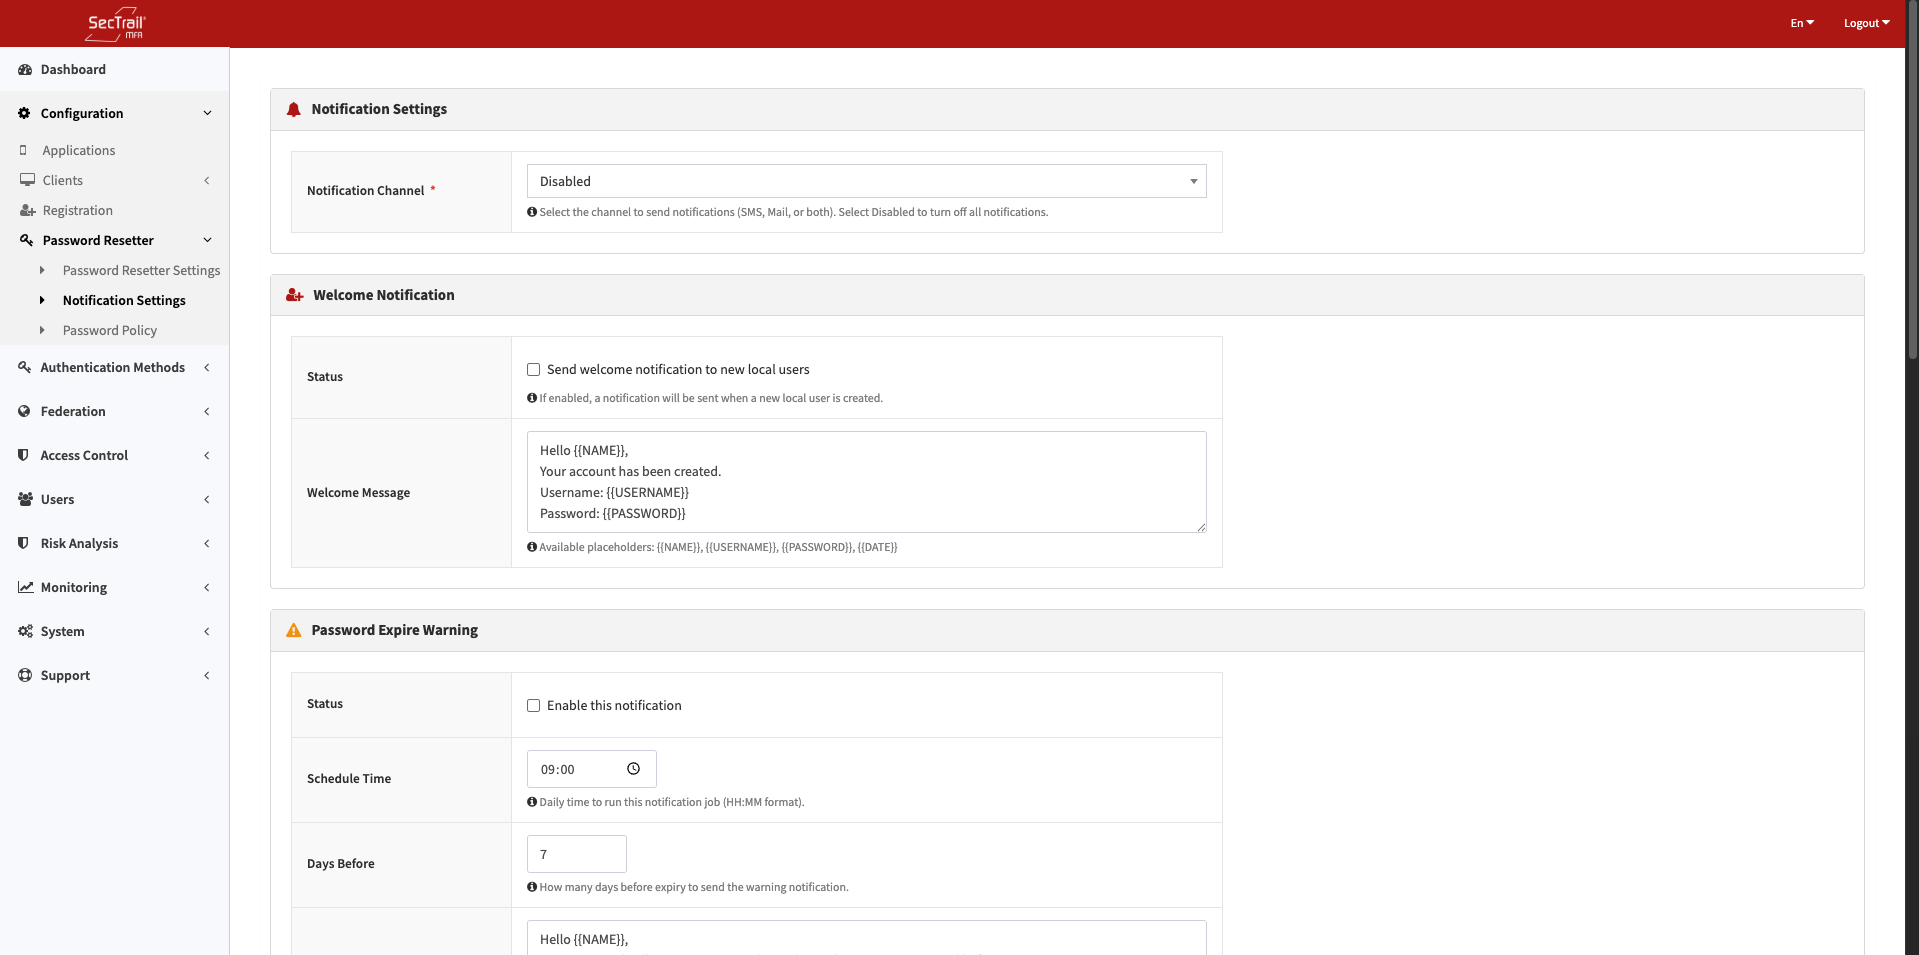Viewport: 1919px width, 955px height.
Task: Navigate to Password Policy
Action: (110, 330)
